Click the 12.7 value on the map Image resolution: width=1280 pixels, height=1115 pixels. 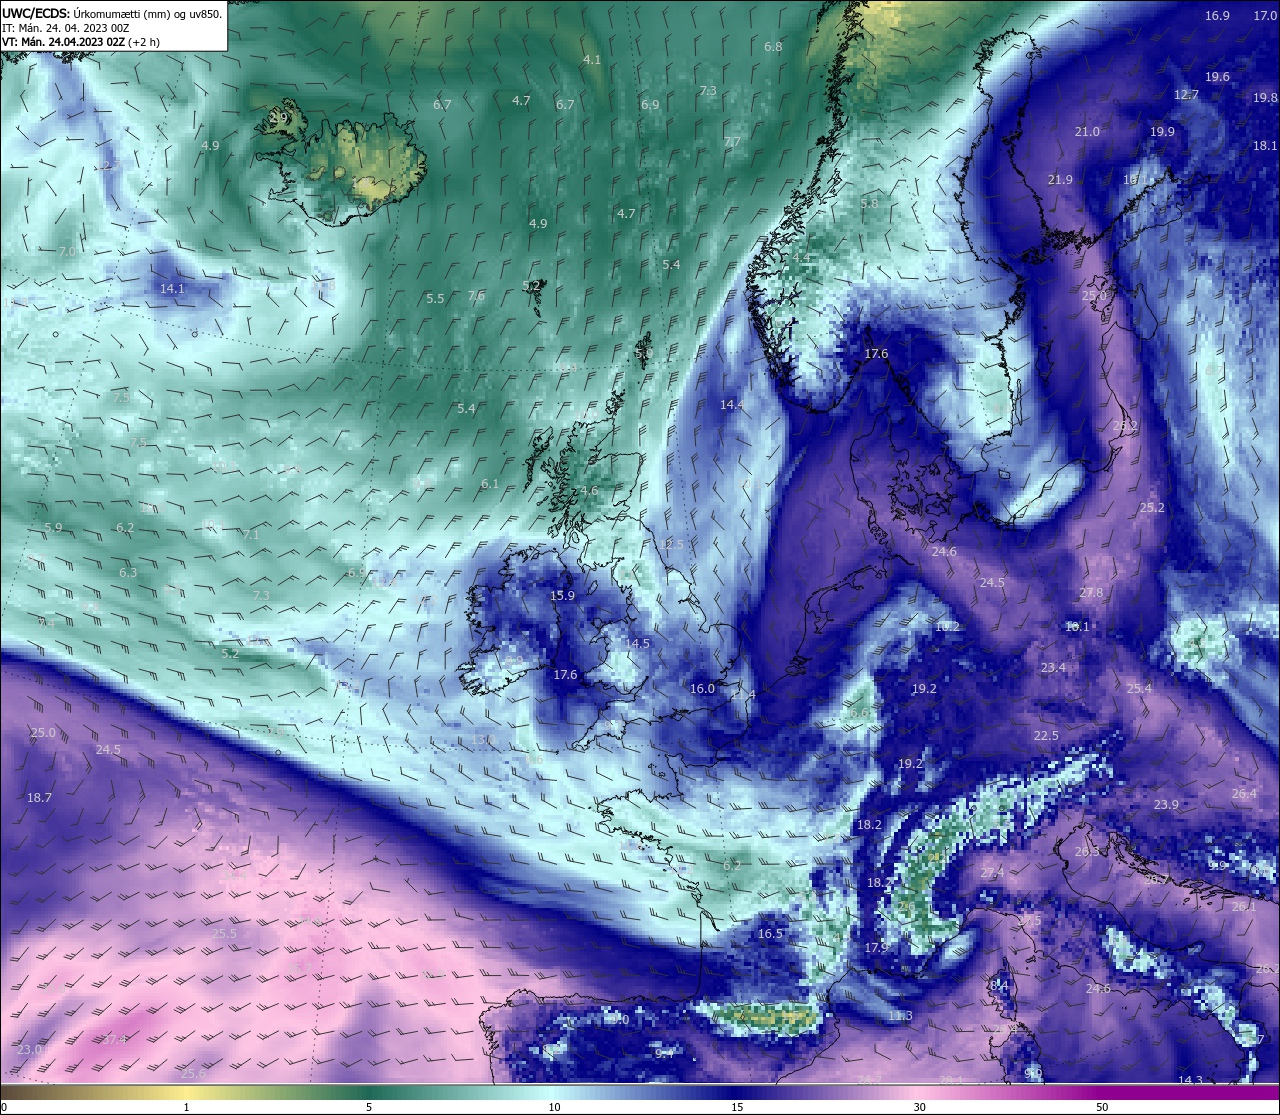(x=1186, y=95)
